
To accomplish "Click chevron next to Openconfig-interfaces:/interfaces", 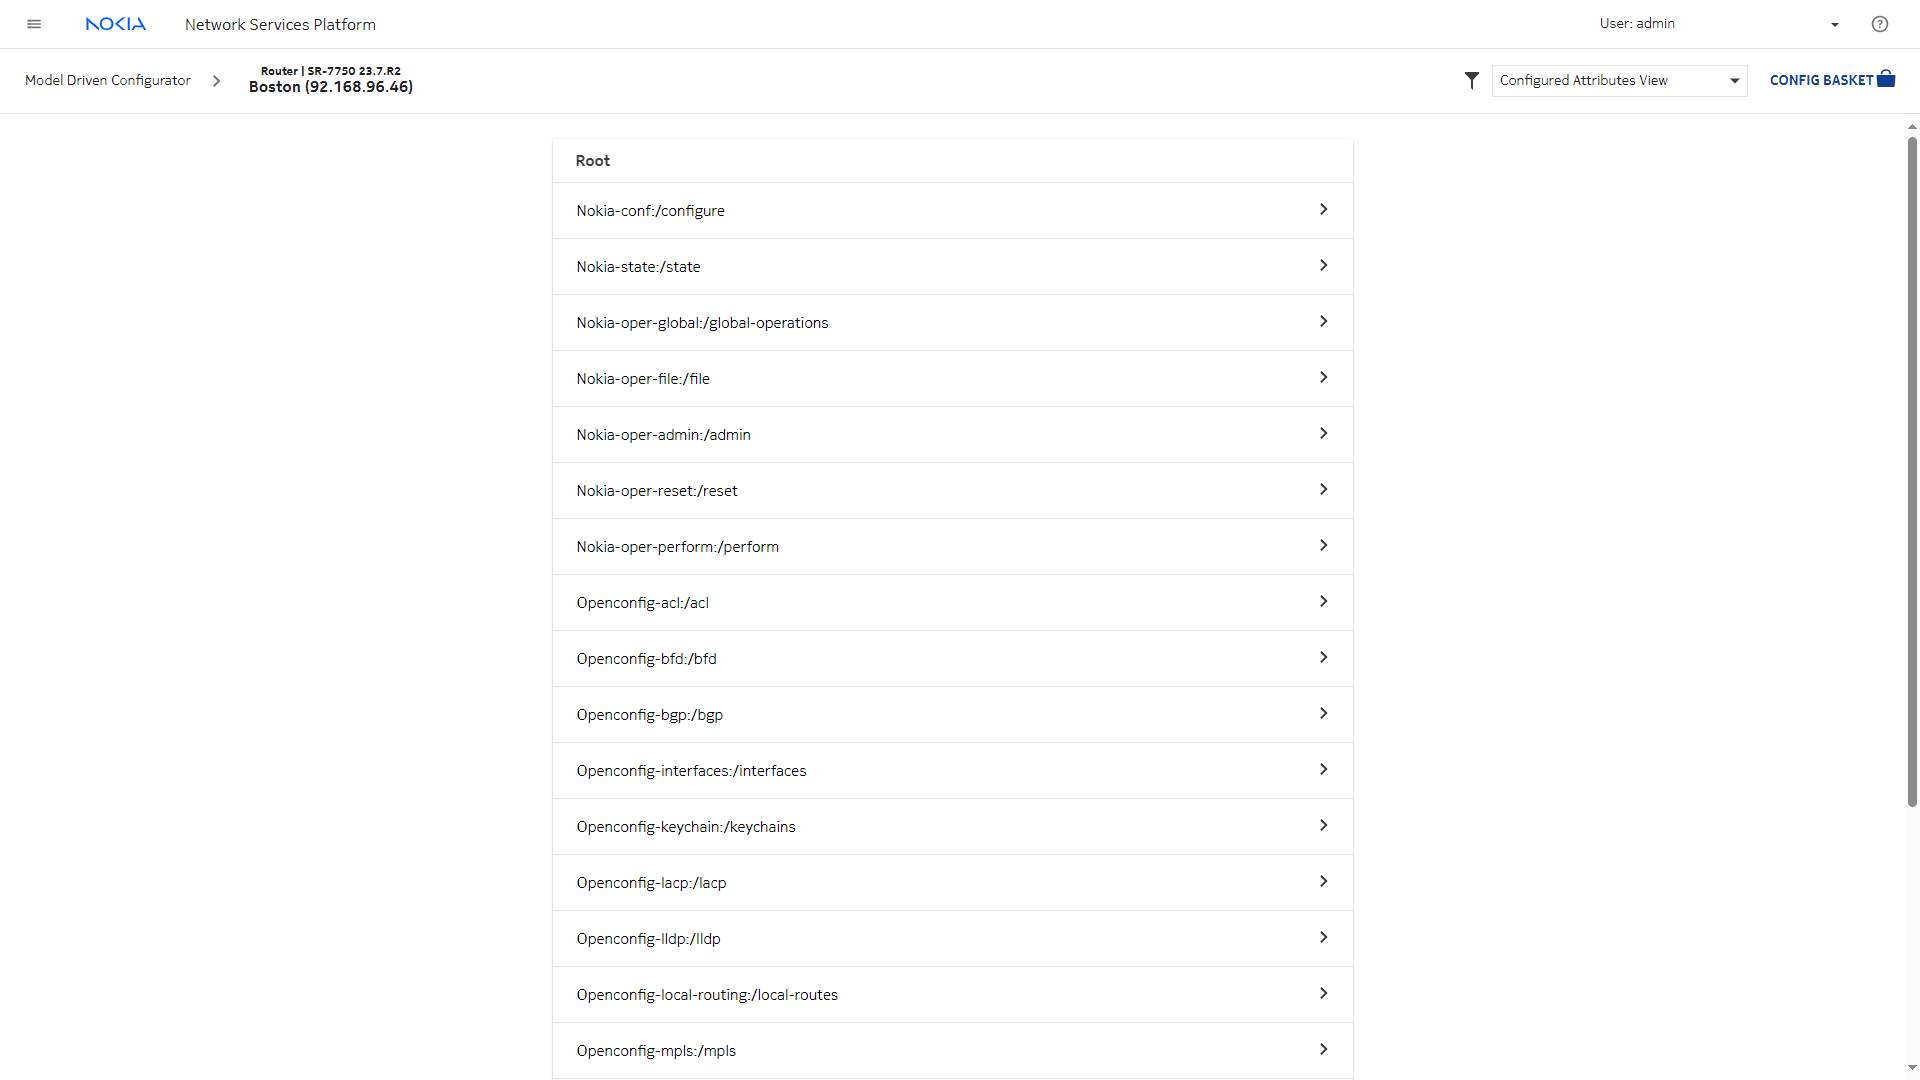I will 1323,770.
